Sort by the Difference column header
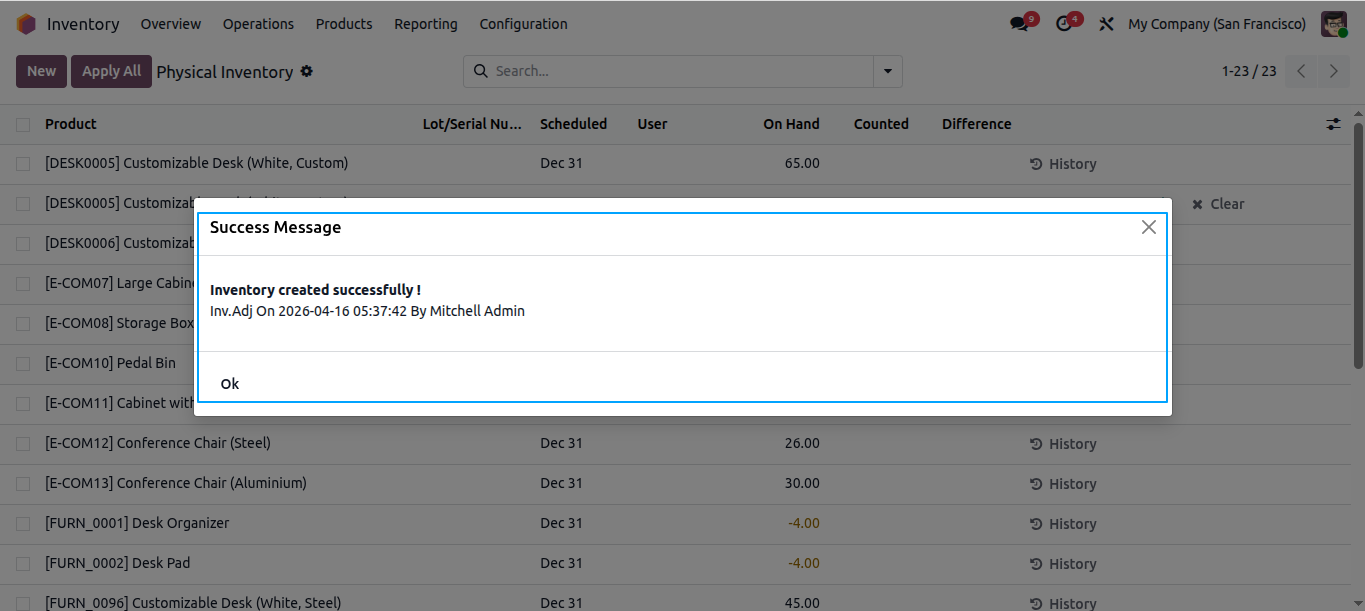 point(976,124)
